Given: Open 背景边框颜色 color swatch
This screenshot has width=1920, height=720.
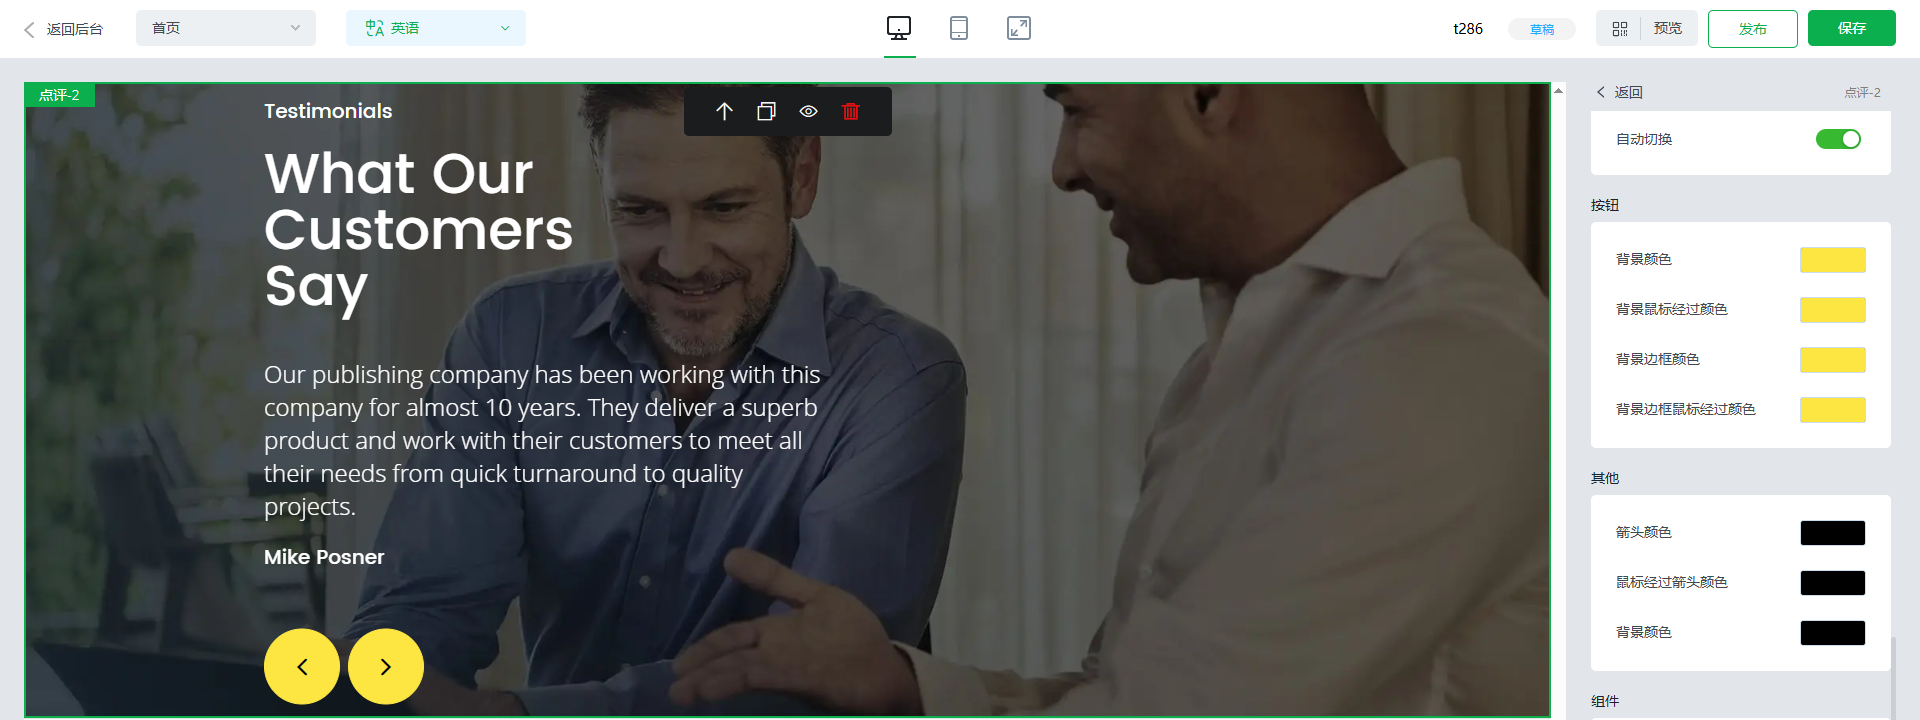Looking at the screenshot, I should [1833, 360].
